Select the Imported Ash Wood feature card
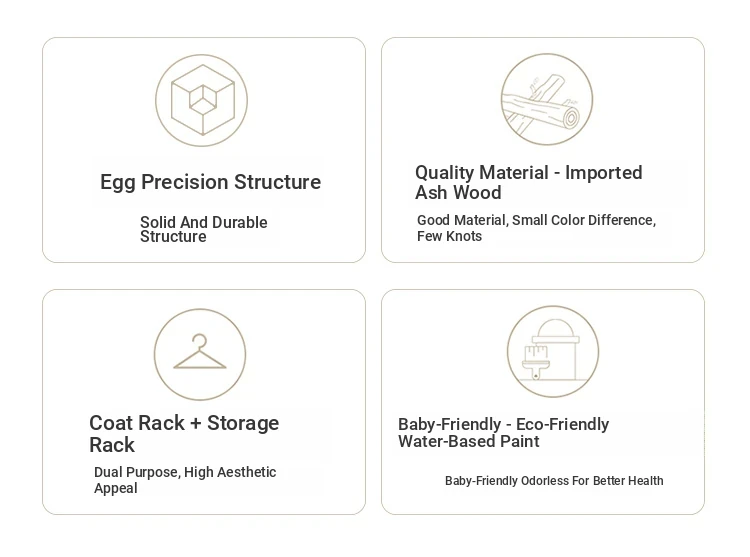750x557 pixels. [543, 150]
